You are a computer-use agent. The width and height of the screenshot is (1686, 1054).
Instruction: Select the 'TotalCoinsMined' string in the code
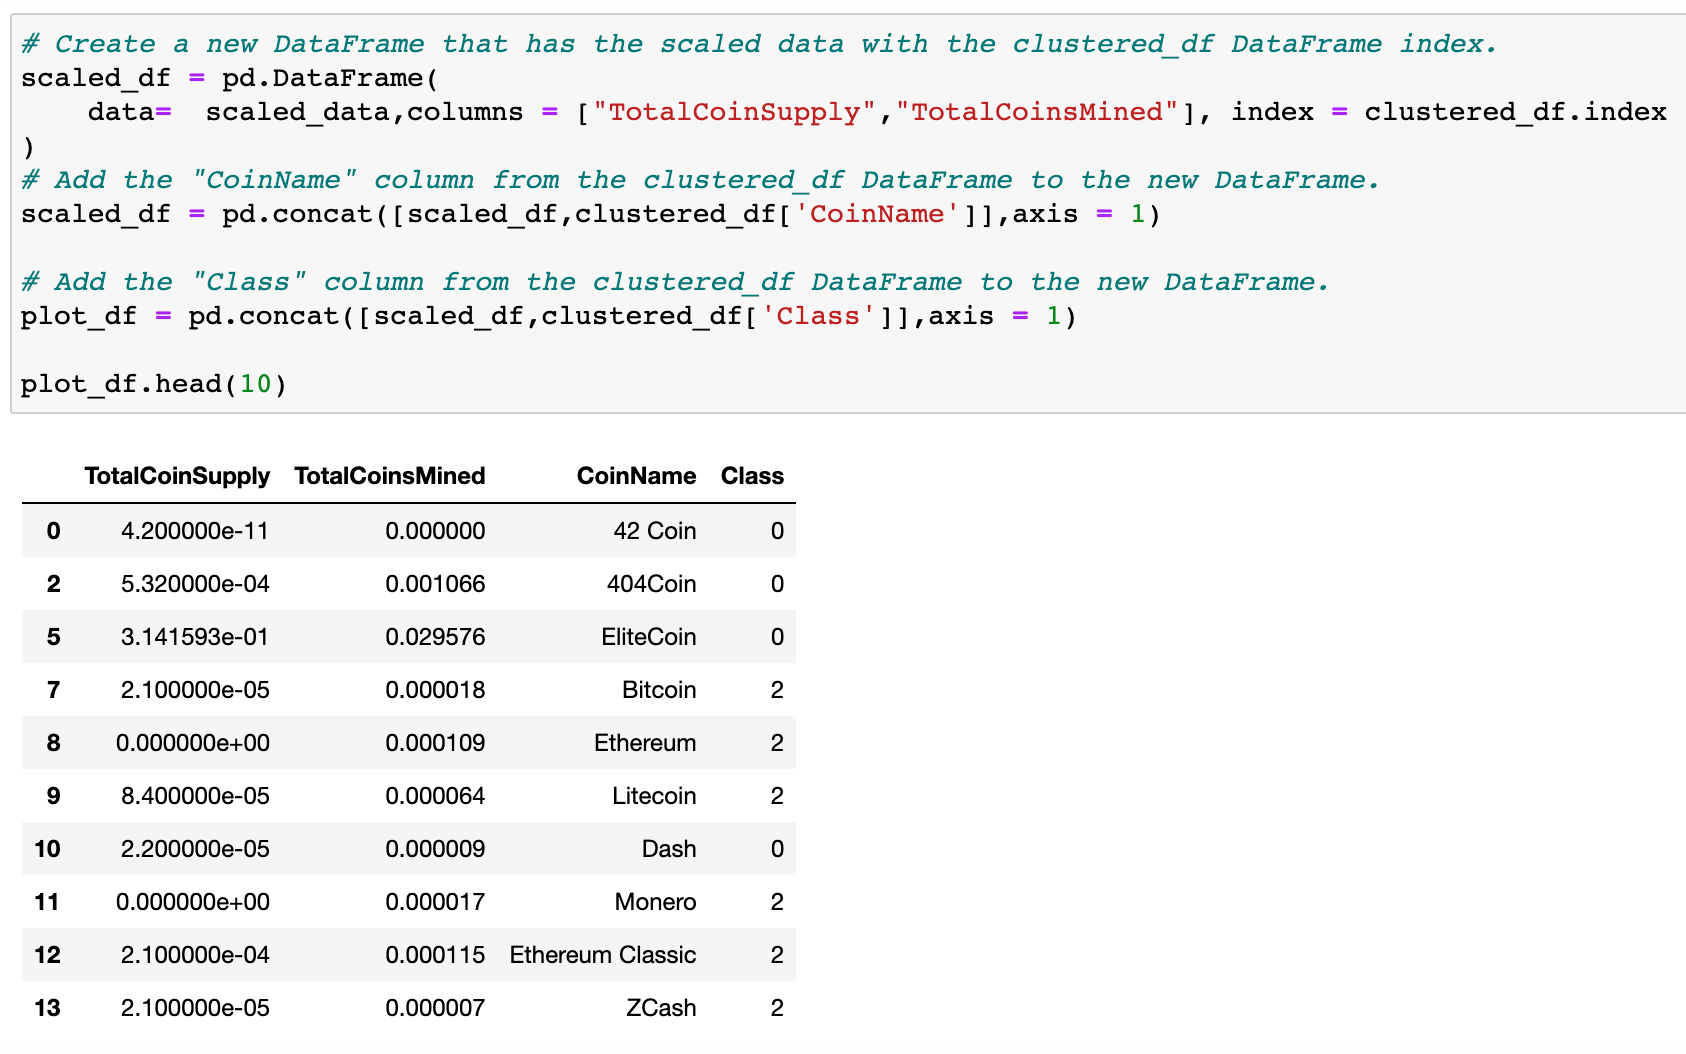click(1038, 112)
